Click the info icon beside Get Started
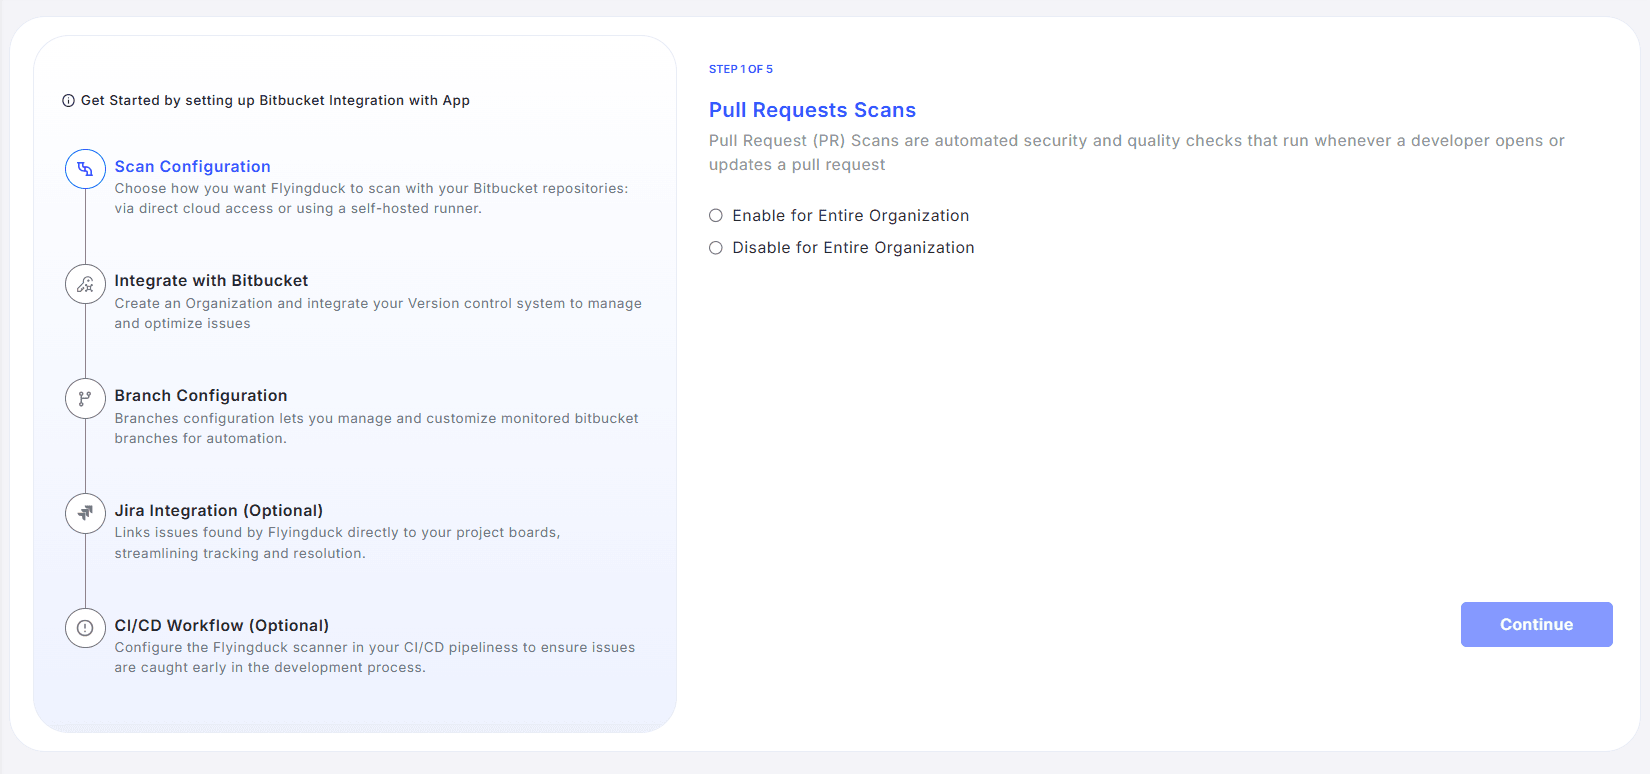 68,101
